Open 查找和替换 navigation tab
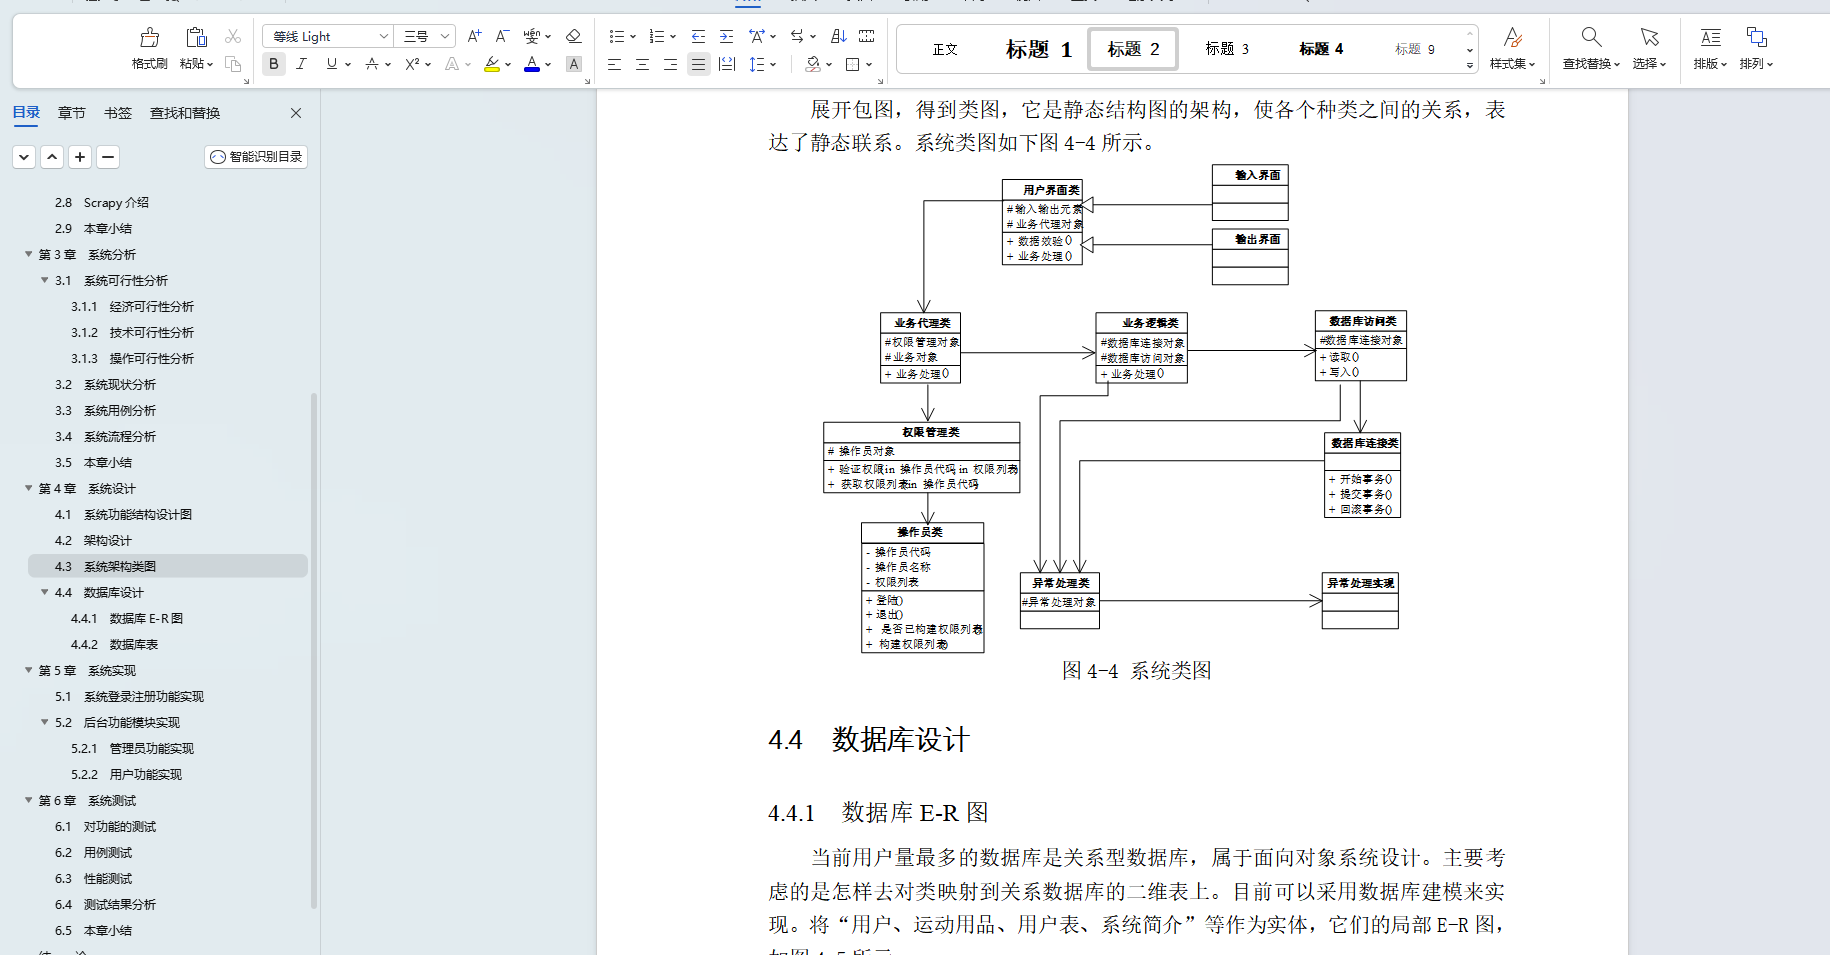Screen dimensions: 1830x955 coord(185,113)
